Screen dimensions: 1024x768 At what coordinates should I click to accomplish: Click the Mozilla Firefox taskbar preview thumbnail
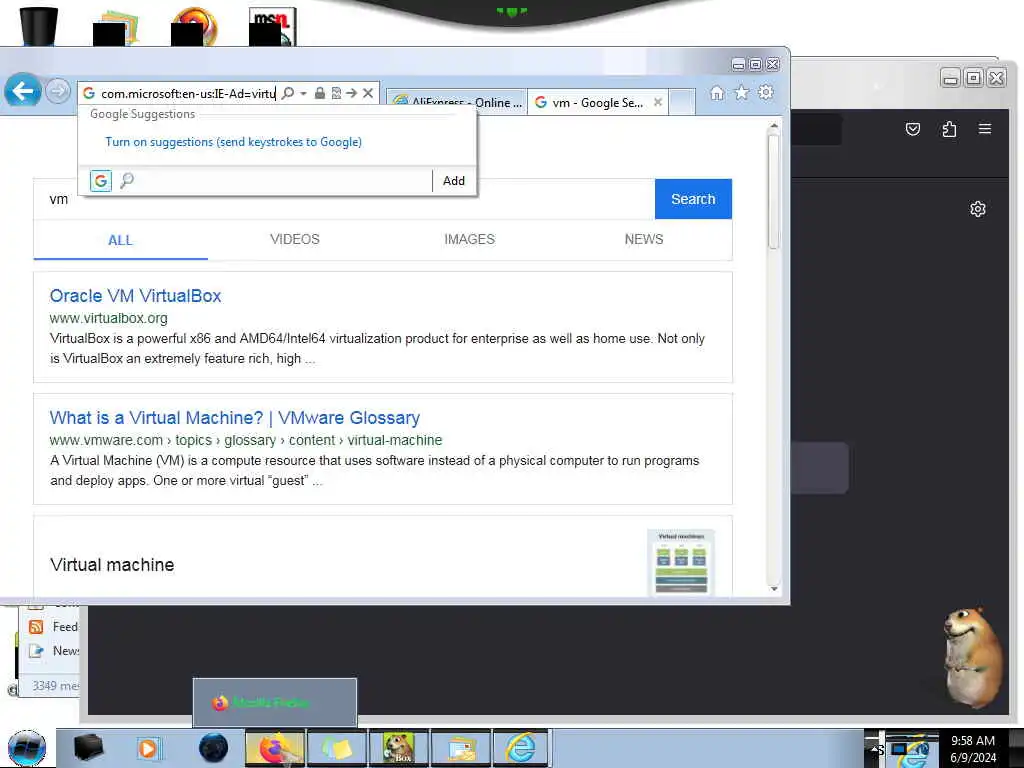pos(274,702)
